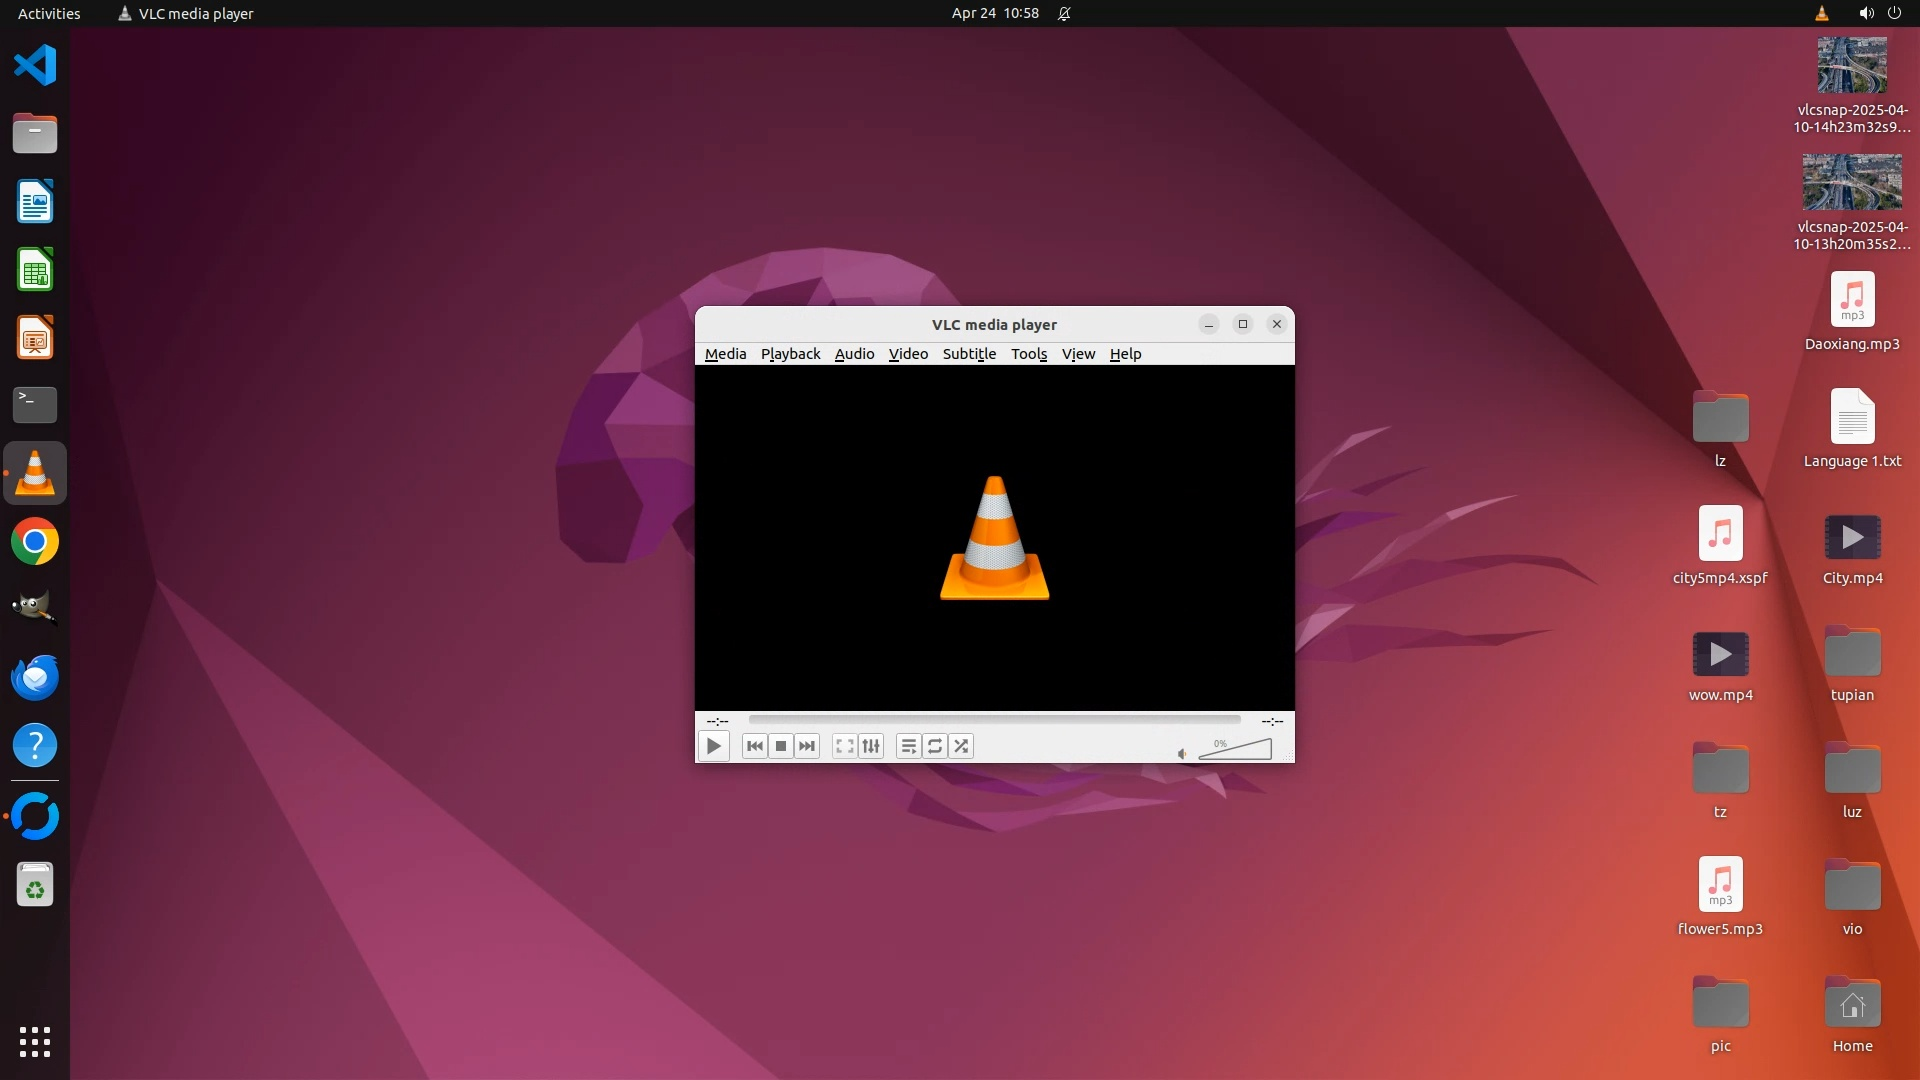1920x1080 pixels.
Task: Show extended settings panel
Action: [871, 746]
